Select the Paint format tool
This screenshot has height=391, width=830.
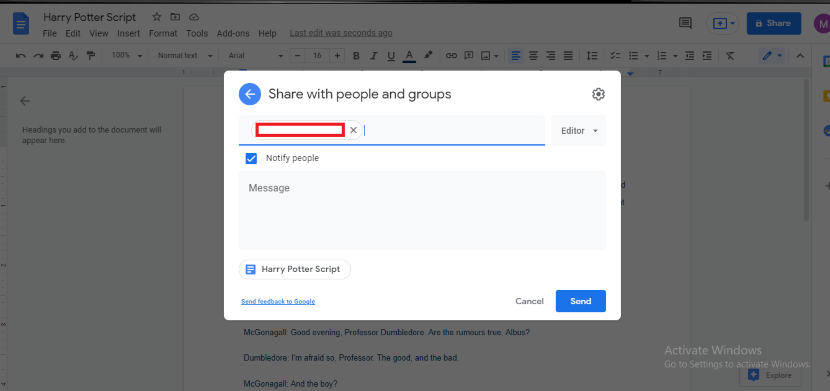point(91,56)
